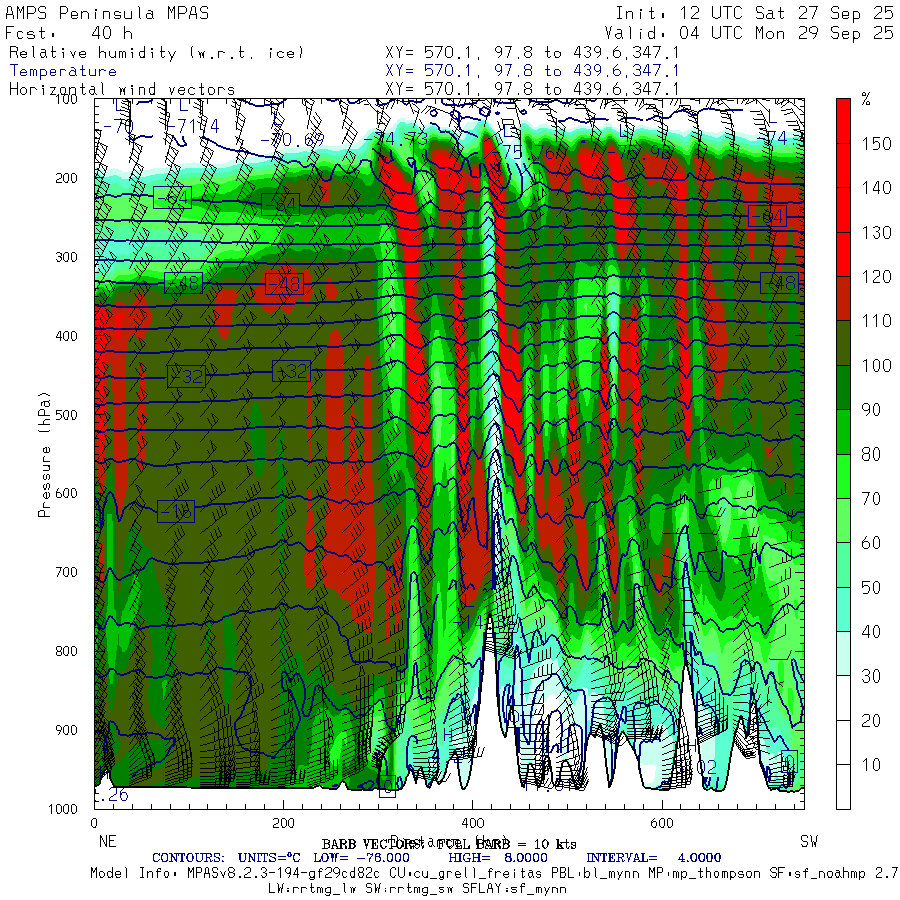
Task: Click the '0' distance axis tick label
Action: pos(94,824)
